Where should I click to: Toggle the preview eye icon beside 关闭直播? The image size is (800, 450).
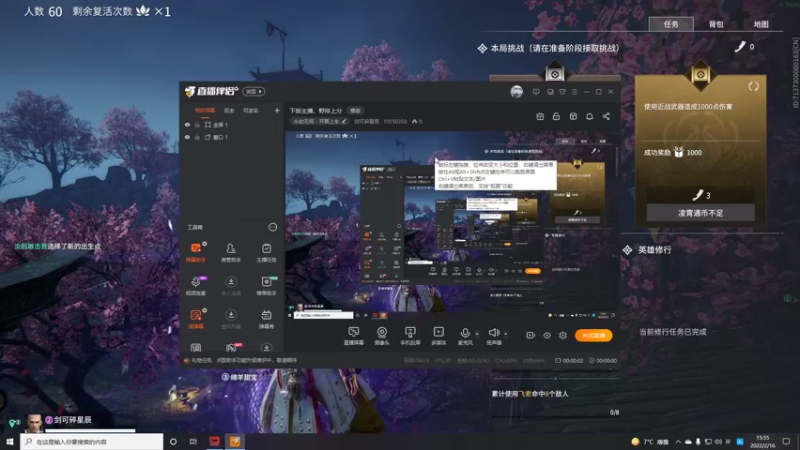pos(546,335)
